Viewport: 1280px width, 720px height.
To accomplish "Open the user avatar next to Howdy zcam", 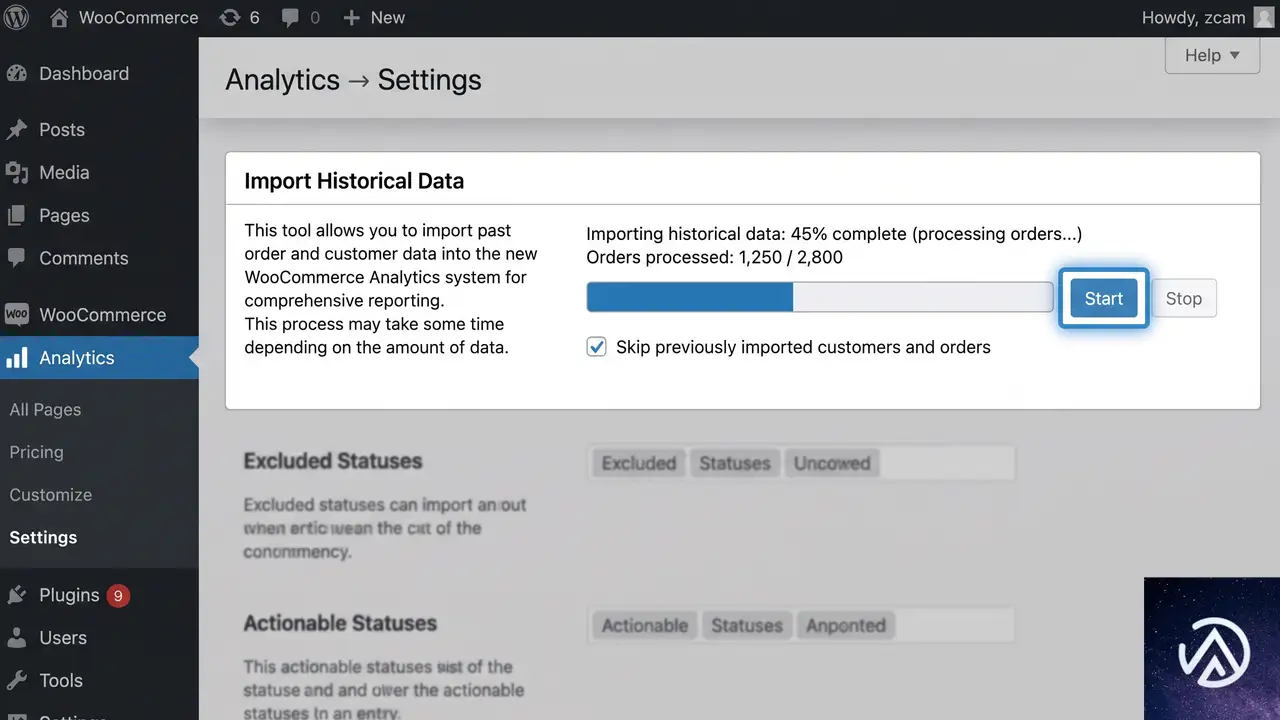I will (x=1264, y=17).
